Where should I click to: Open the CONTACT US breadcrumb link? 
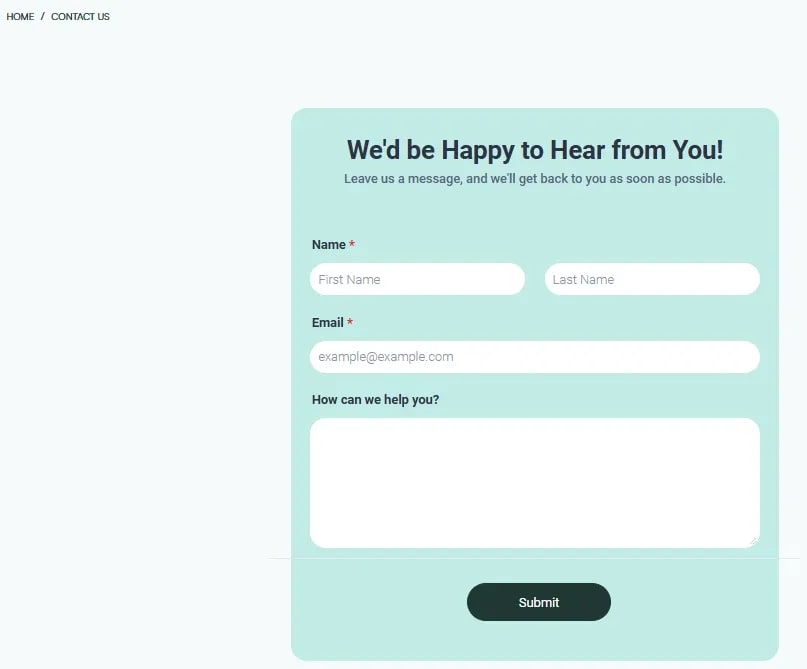pos(80,16)
